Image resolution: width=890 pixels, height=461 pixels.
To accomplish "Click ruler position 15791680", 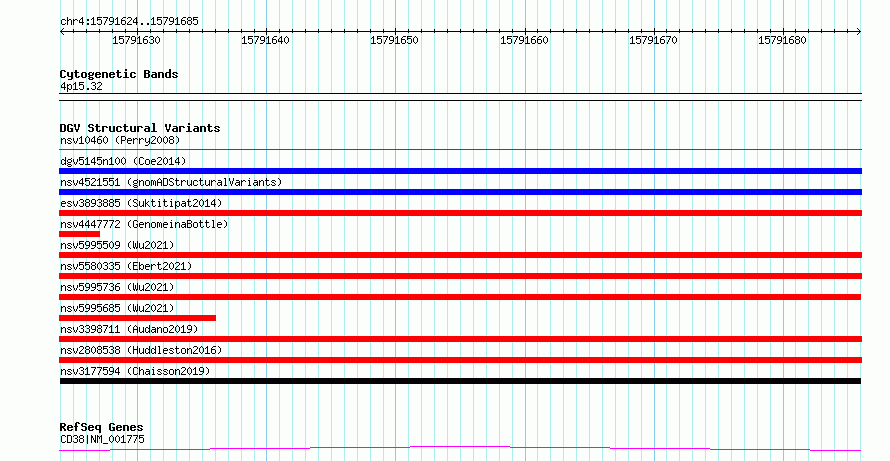I will pos(782,40).
